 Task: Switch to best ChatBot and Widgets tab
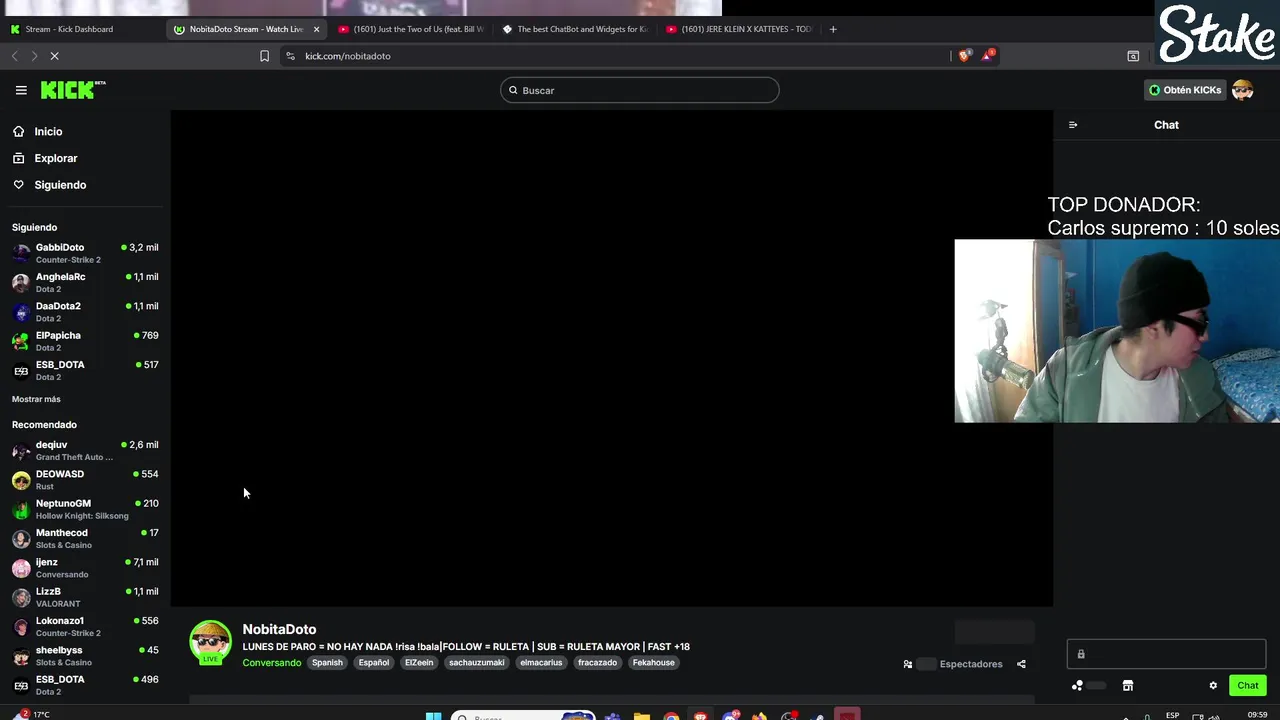coord(575,29)
